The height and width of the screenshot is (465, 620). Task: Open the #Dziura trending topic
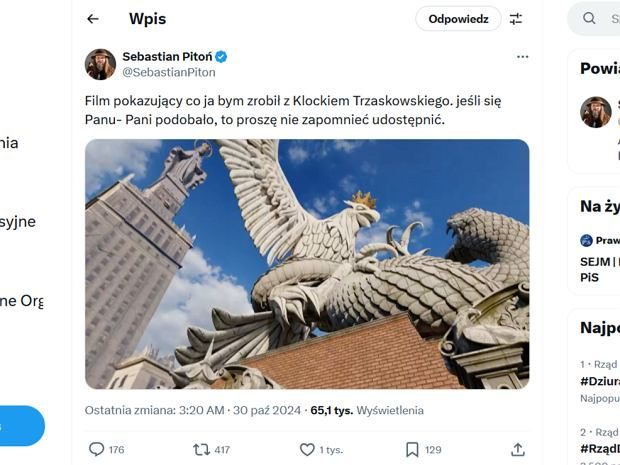600,381
